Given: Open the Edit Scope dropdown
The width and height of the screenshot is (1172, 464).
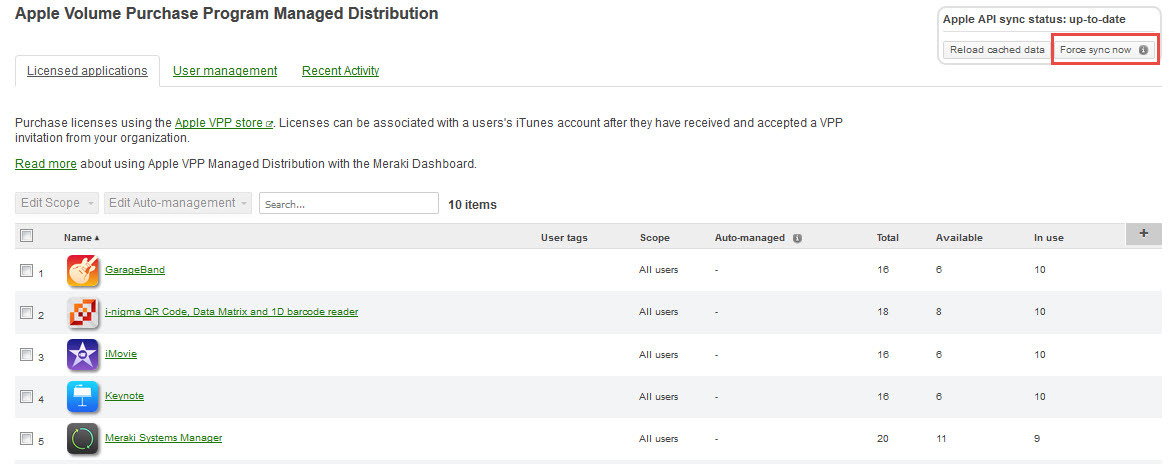Looking at the screenshot, I should pos(57,202).
